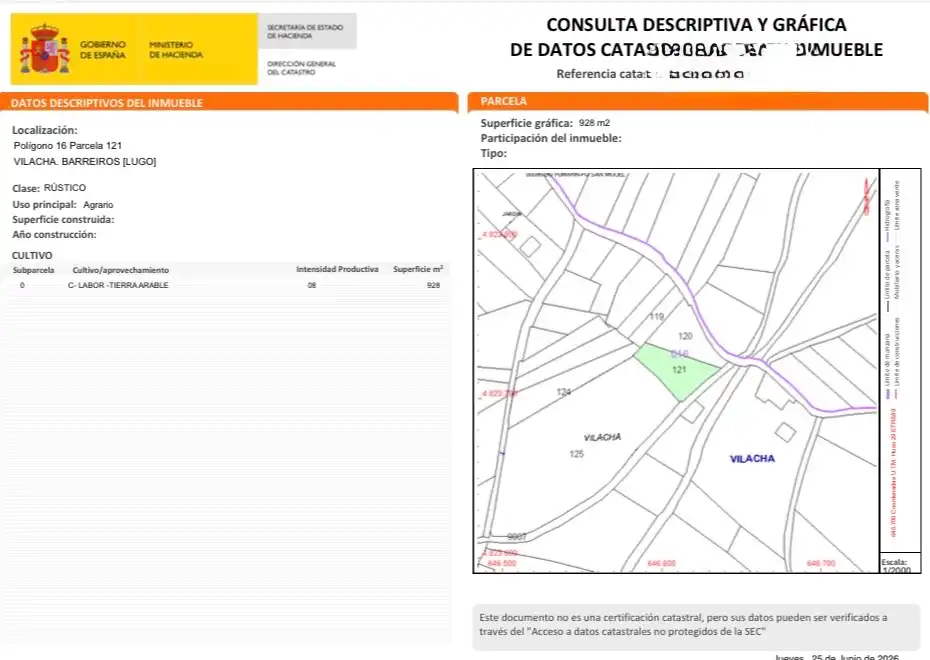Click parcel number 125 on map

pyautogui.click(x=577, y=454)
